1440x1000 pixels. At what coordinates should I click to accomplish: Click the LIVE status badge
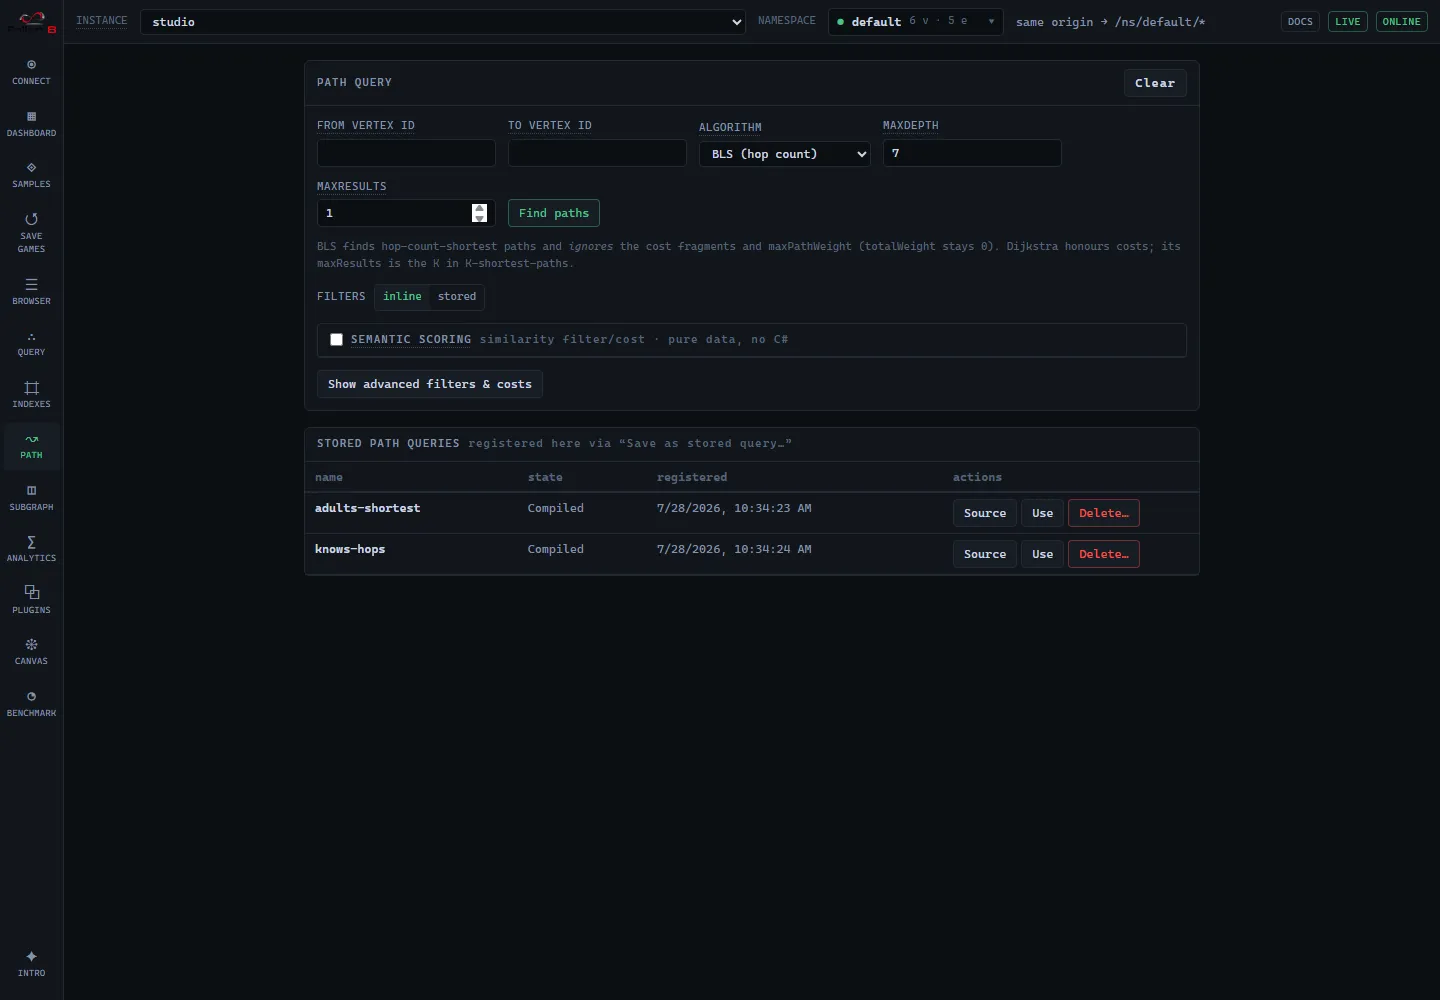(1348, 22)
